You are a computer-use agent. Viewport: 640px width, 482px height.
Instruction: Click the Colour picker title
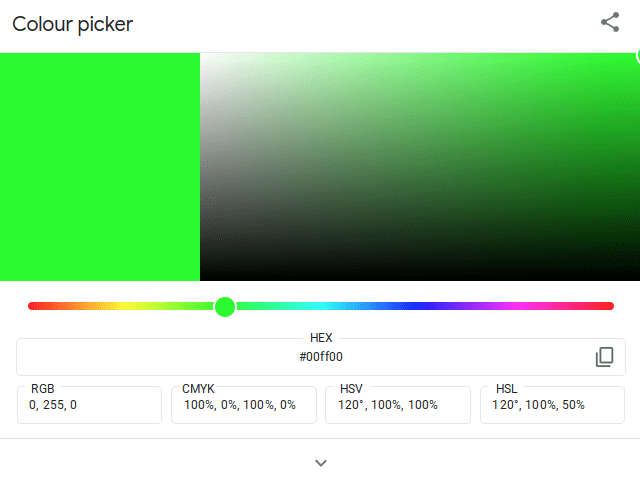(73, 24)
